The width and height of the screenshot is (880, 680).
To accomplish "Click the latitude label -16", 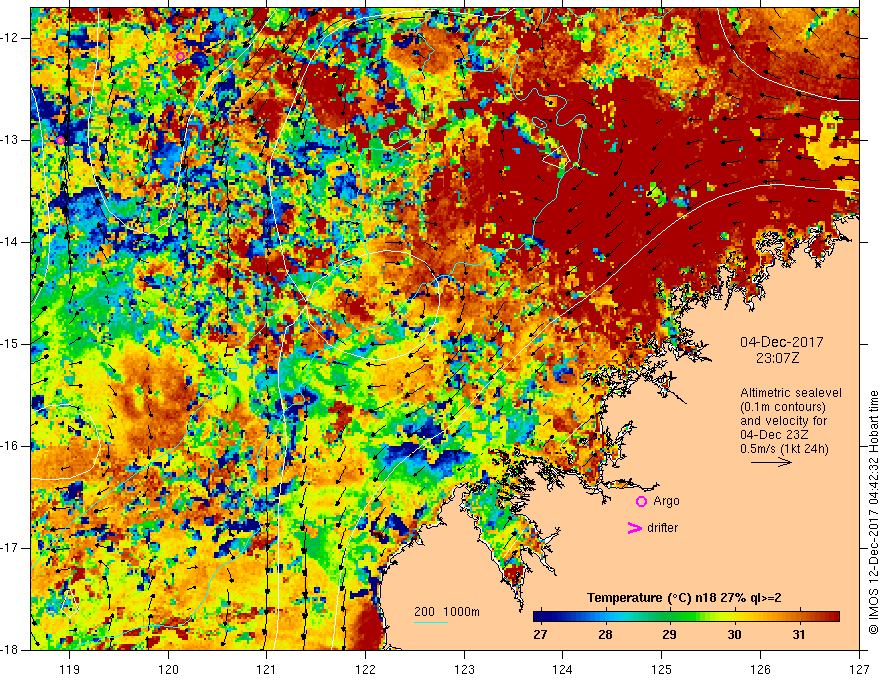I will tap(11, 446).
